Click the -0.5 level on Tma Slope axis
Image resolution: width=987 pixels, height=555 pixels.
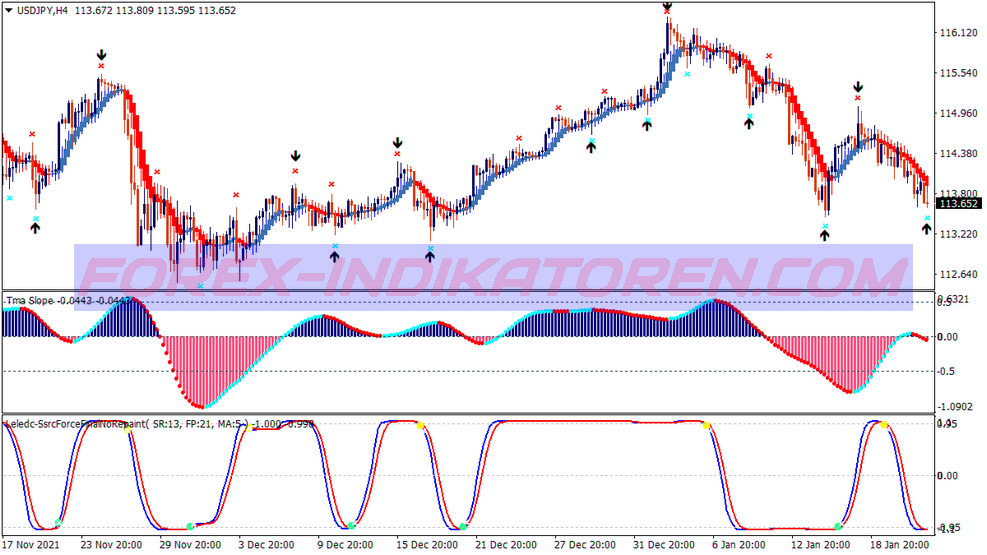click(x=947, y=372)
